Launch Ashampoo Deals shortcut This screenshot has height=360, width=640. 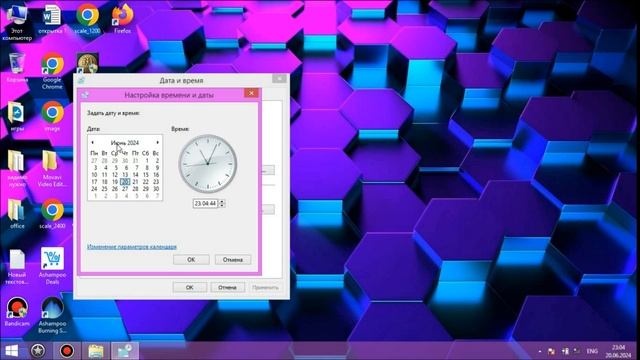(x=52, y=266)
